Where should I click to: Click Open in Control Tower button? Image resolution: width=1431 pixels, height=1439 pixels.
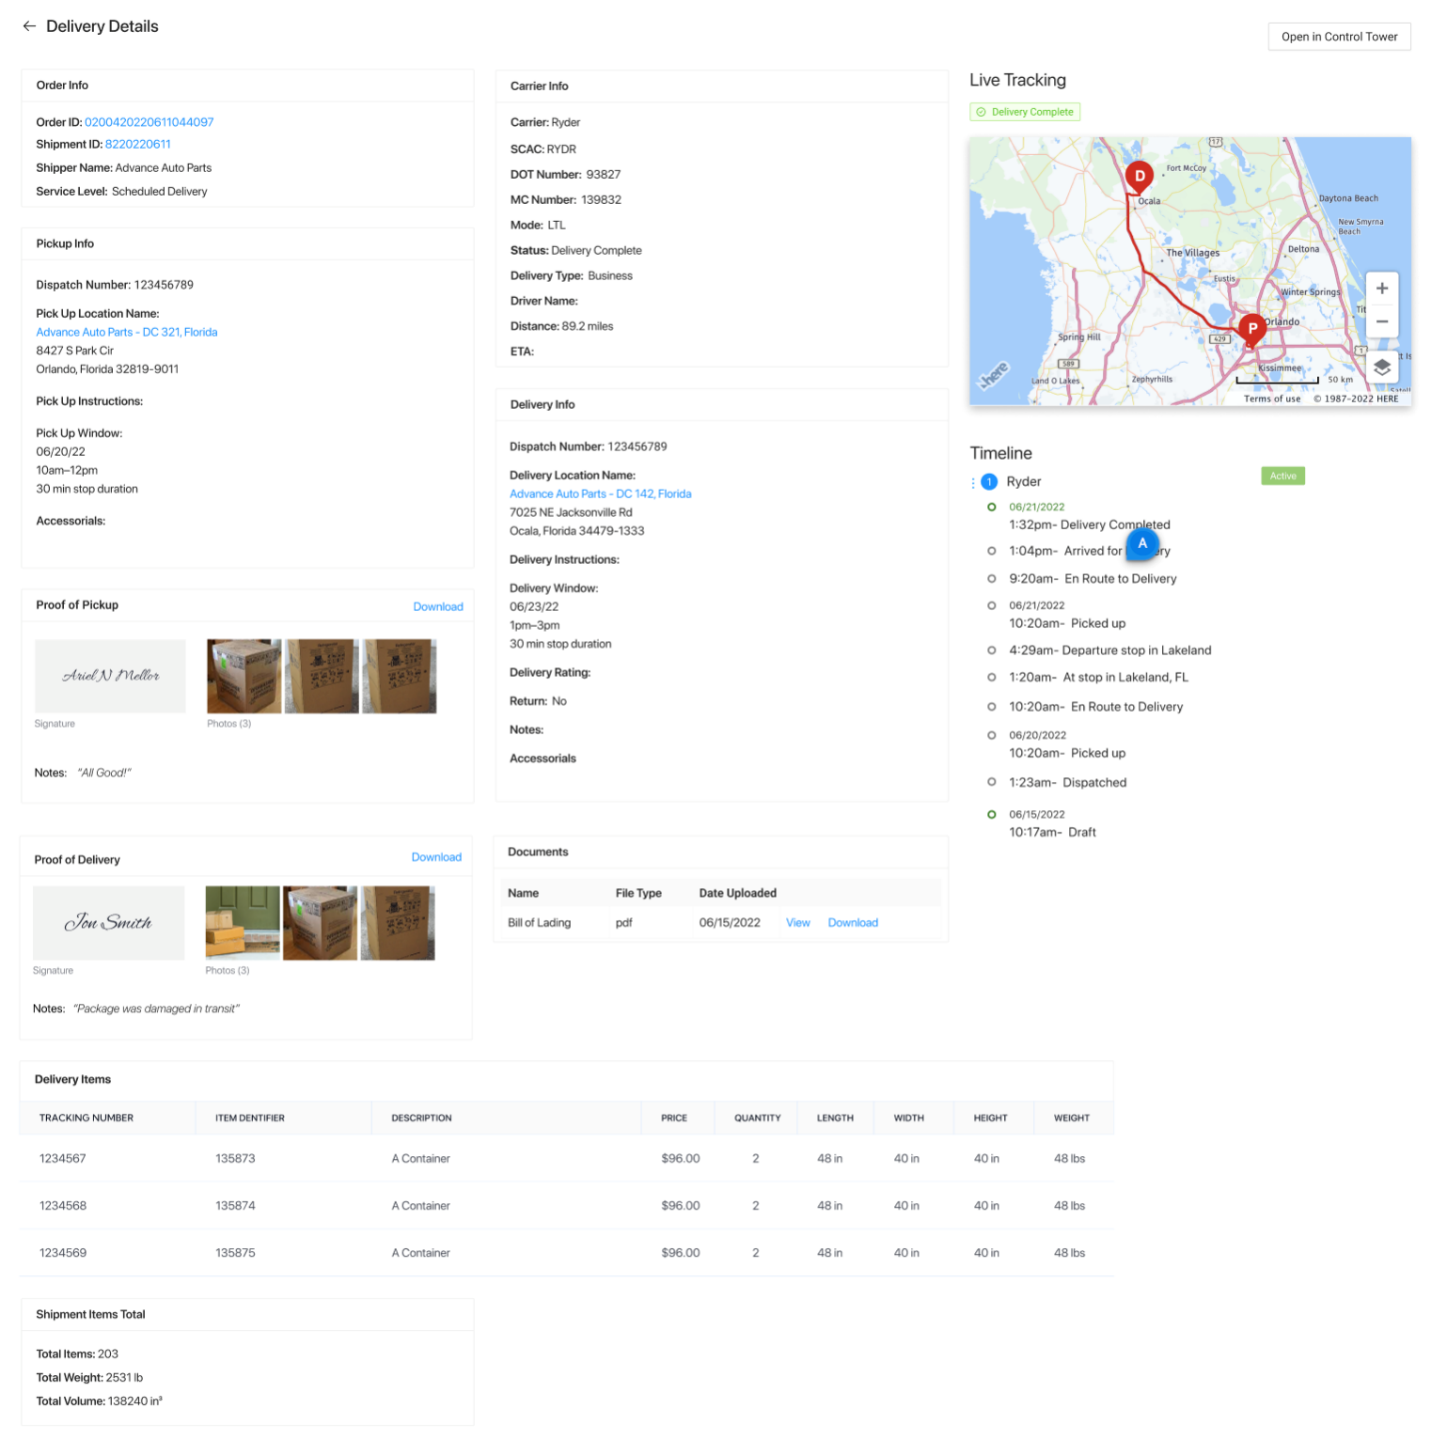(1338, 37)
